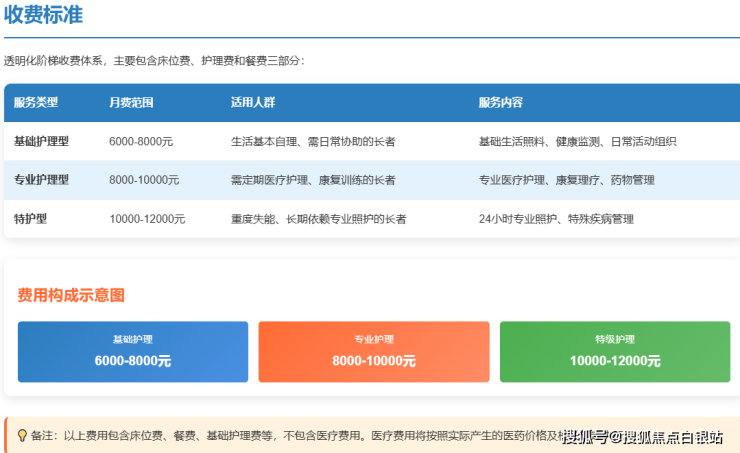Click the 月费范围 column header
The image size is (740, 453).
(131, 103)
